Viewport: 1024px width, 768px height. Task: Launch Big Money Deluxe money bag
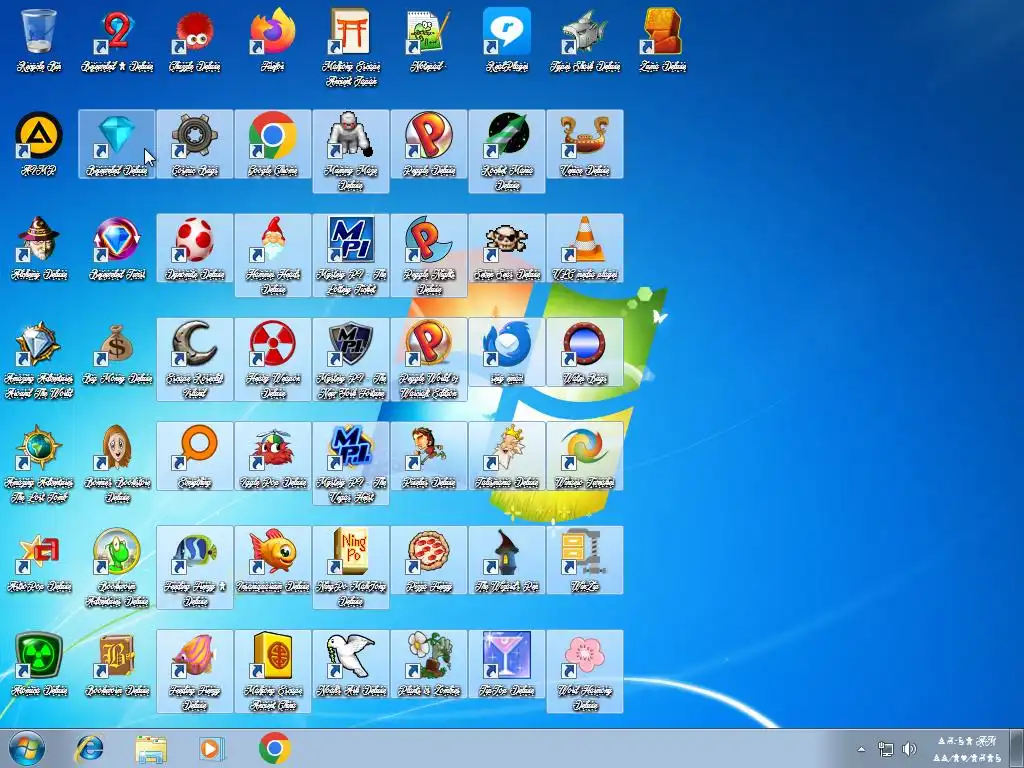117,353
